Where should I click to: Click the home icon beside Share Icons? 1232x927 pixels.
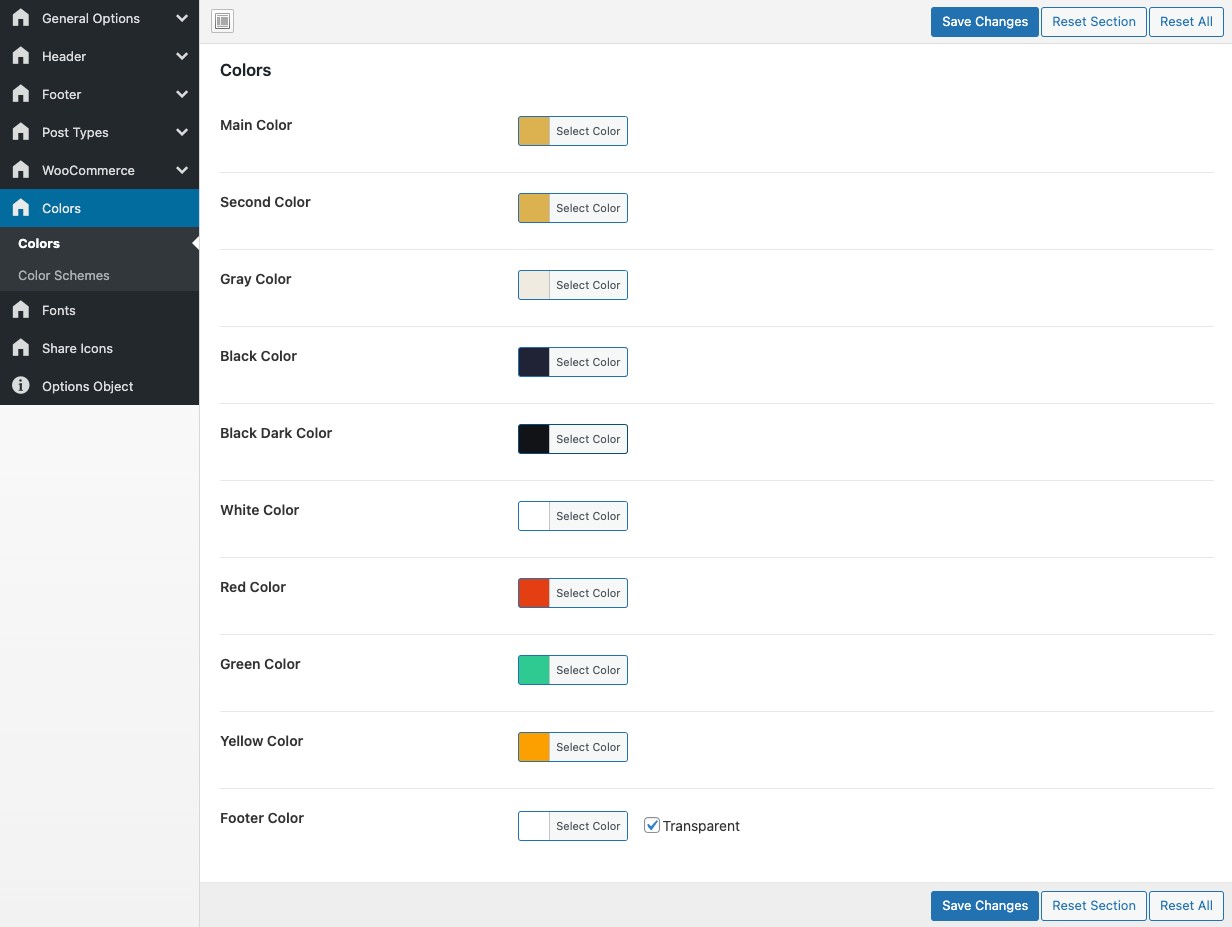(x=21, y=348)
